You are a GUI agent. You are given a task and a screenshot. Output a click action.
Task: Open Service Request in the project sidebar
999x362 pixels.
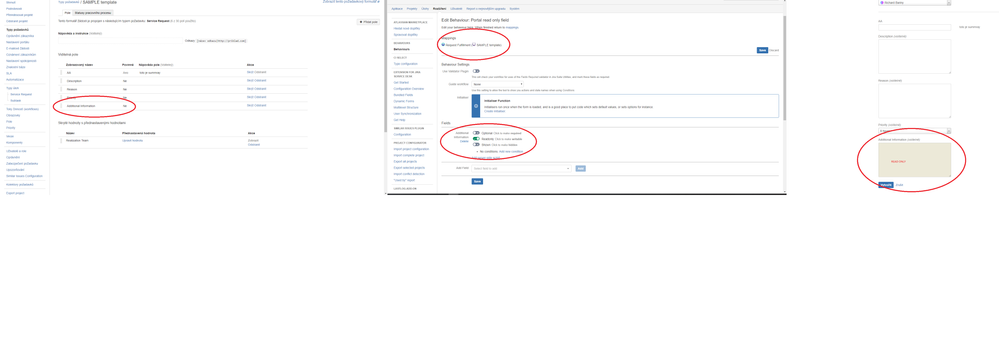tap(21, 94)
